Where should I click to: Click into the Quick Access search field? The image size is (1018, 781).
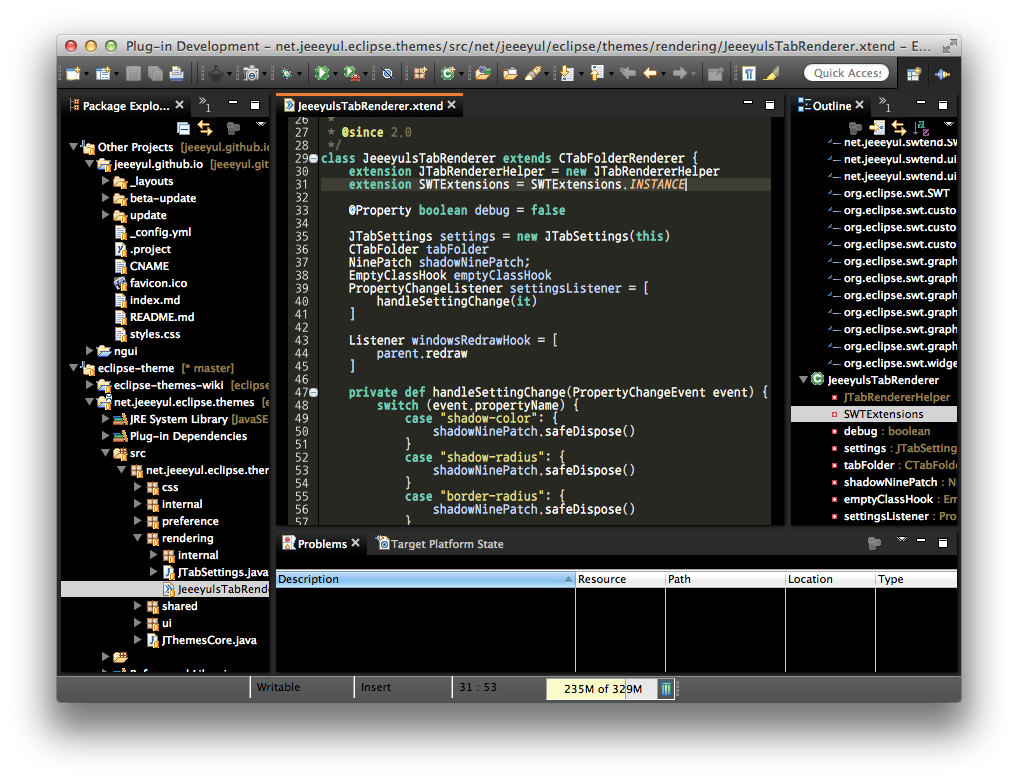(x=846, y=73)
